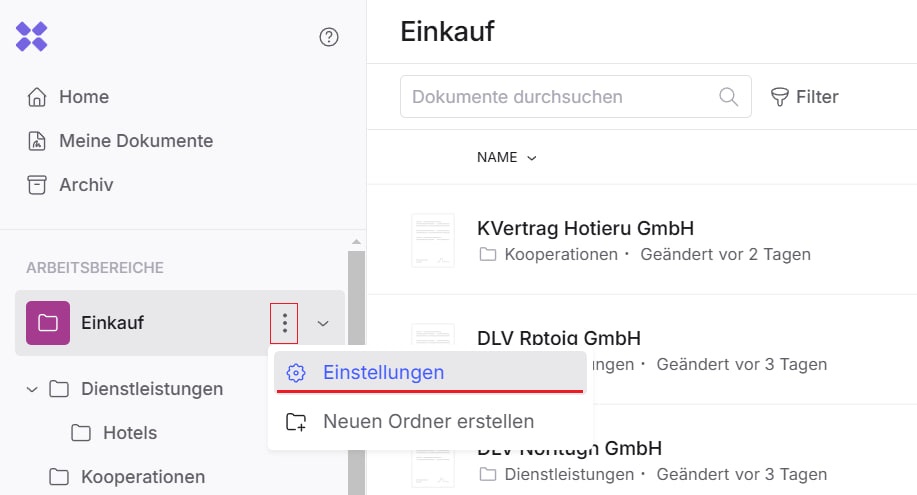
Task: Open the Filter button
Action: click(804, 97)
